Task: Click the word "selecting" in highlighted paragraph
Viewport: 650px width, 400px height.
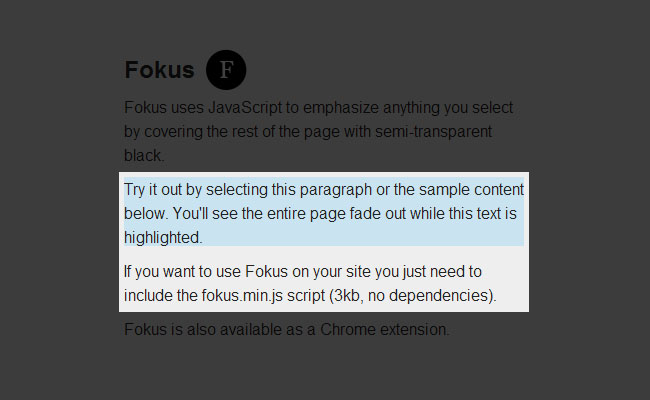Action: tap(255, 190)
